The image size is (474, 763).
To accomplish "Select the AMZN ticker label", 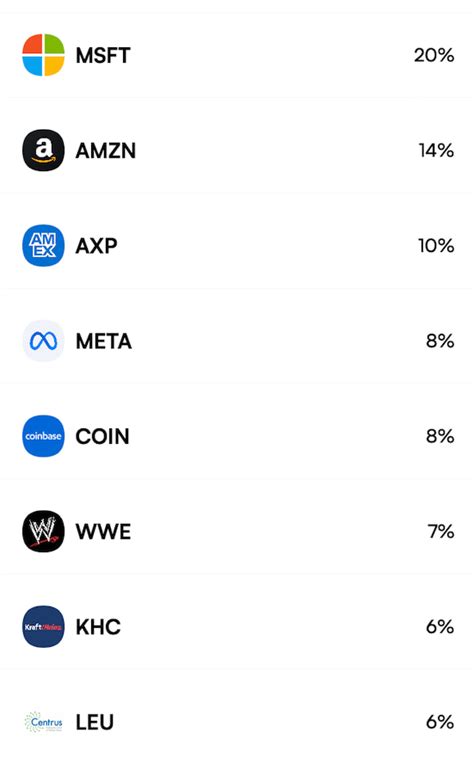I will point(106,151).
